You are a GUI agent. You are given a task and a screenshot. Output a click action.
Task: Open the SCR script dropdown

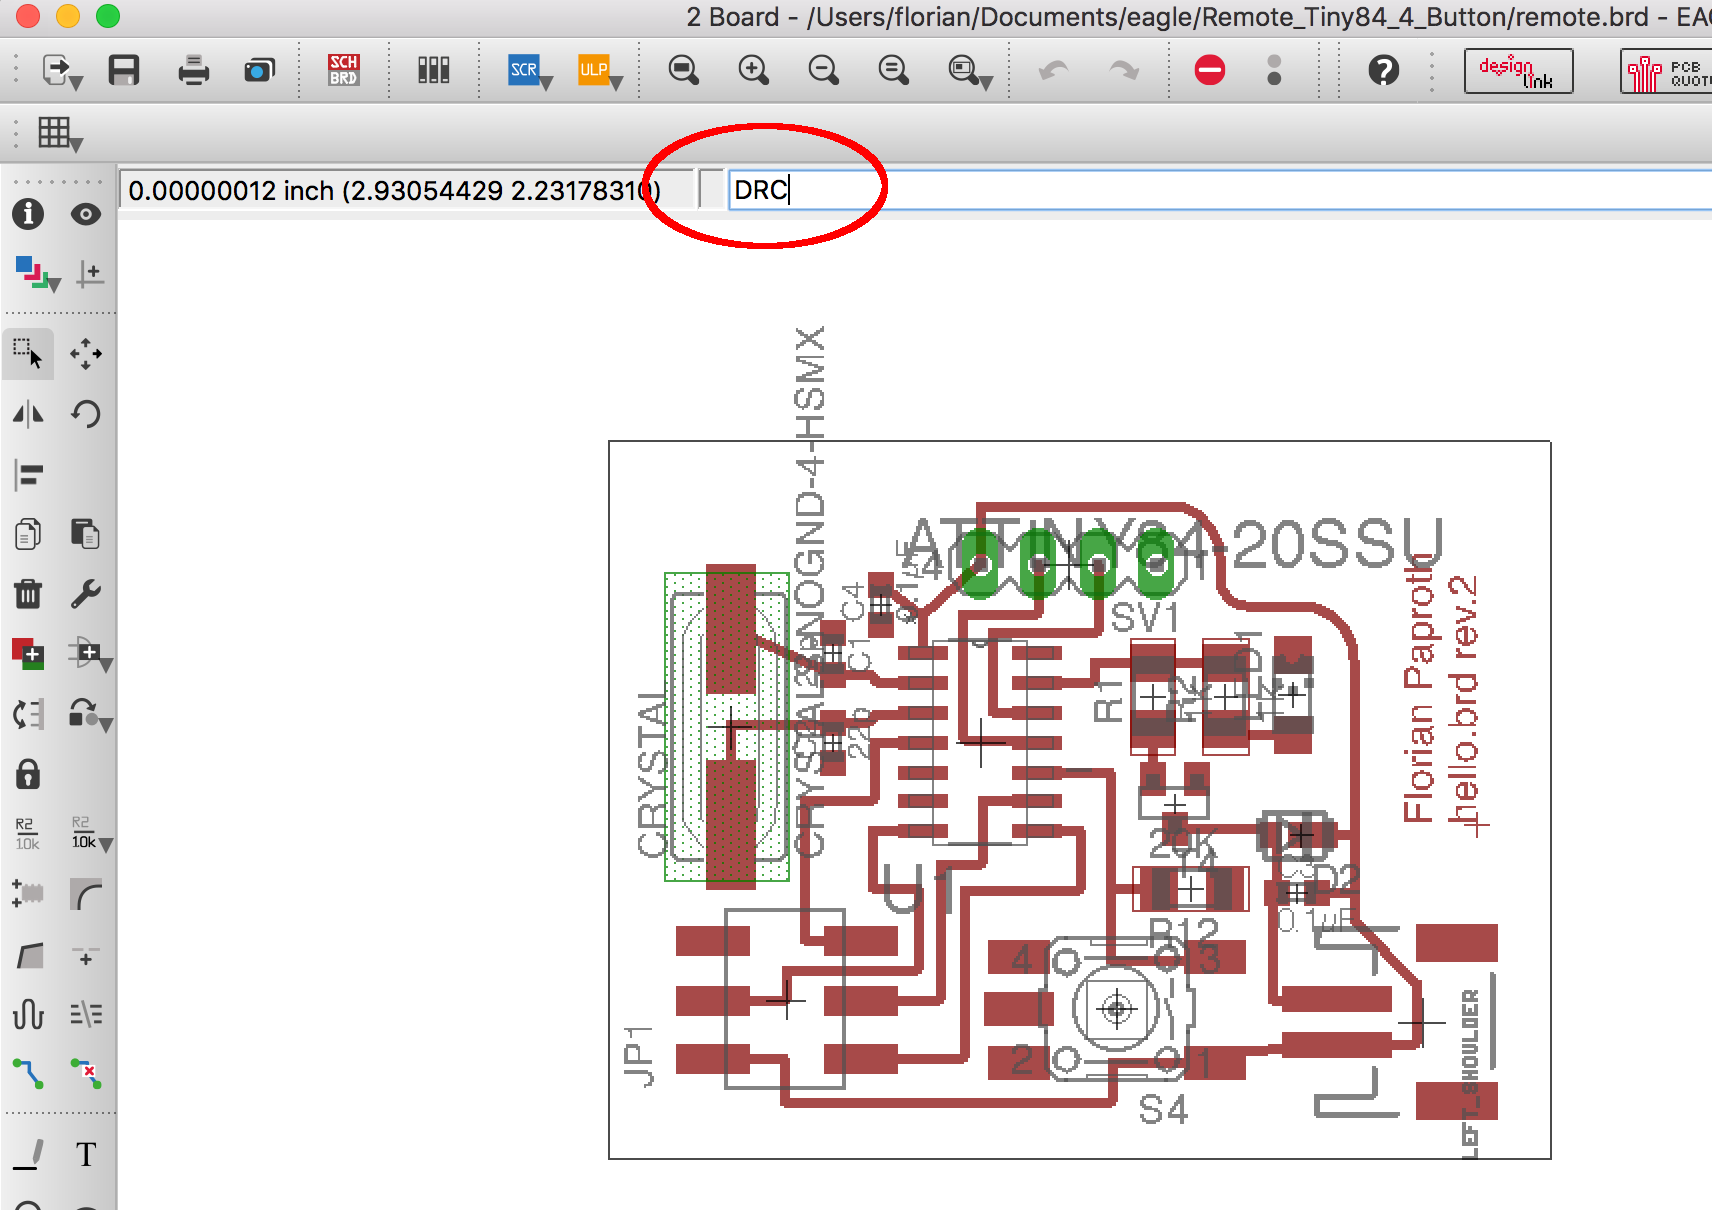pyautogui.click(x=546, y=84)
